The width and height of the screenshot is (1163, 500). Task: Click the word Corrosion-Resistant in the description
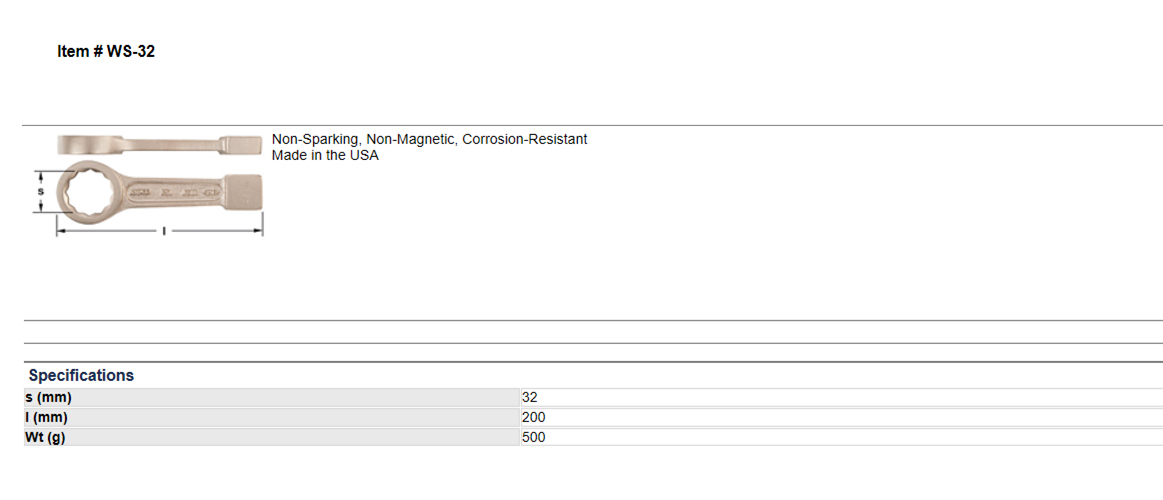[525, 139]
